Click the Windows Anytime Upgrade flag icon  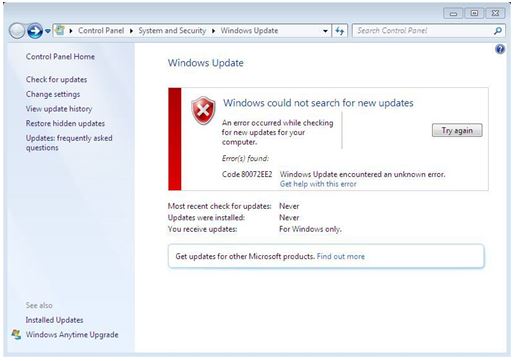click(x=16, y=334)
